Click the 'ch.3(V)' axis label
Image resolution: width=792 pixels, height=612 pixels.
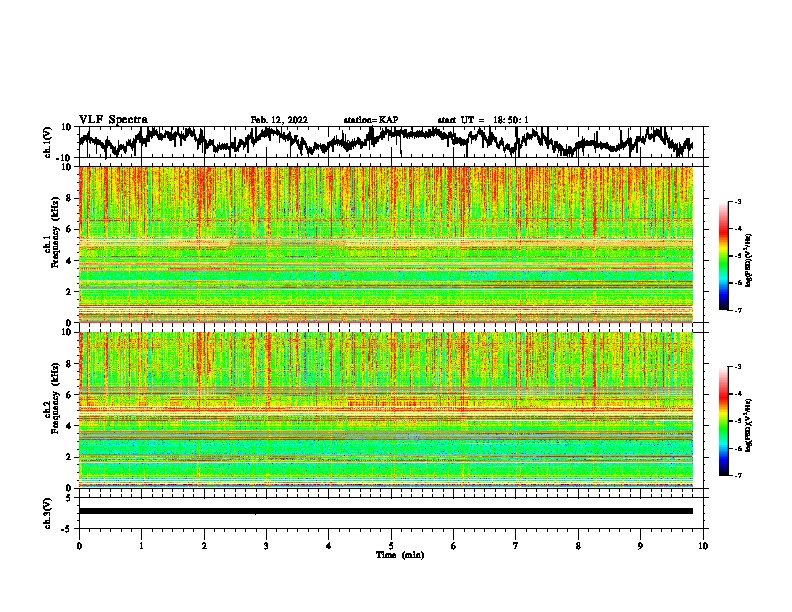point(48,513)
